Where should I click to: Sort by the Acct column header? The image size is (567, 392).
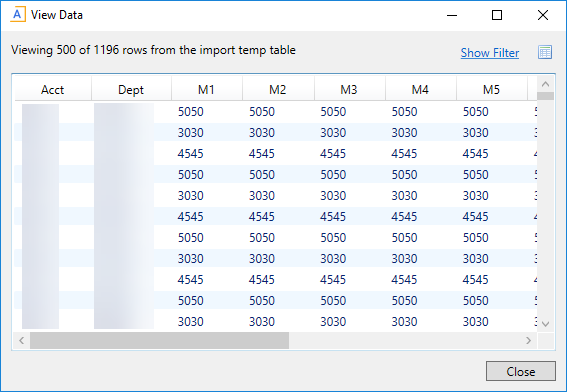pos(53,89)
